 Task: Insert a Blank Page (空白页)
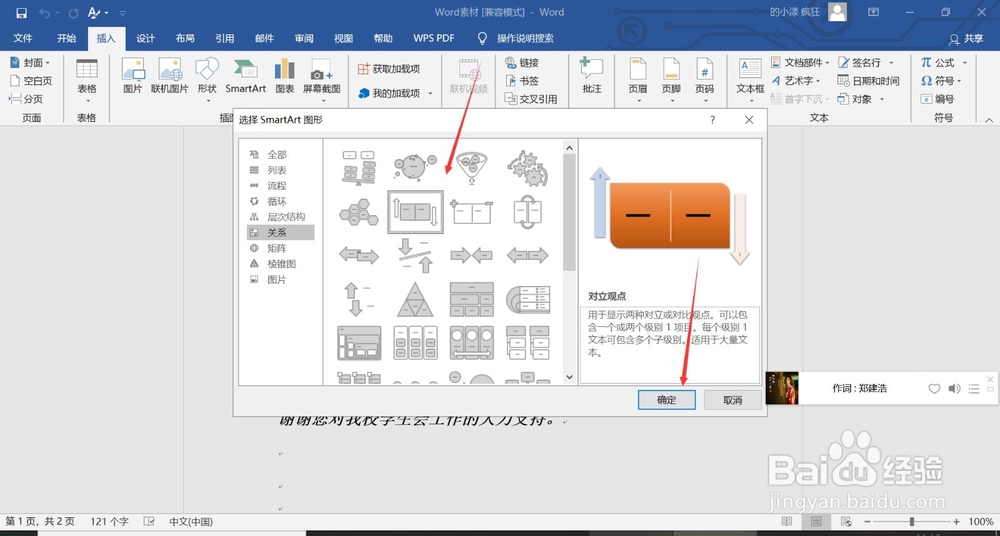coord(31,80)
